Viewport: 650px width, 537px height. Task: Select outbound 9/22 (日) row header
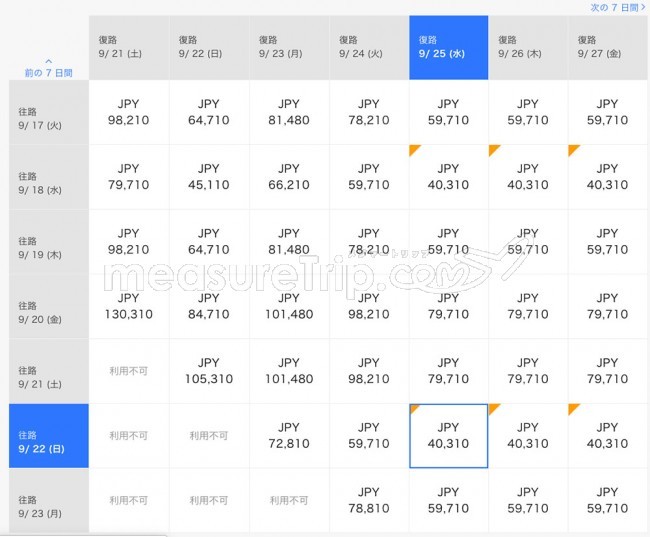tap(47, 436)
